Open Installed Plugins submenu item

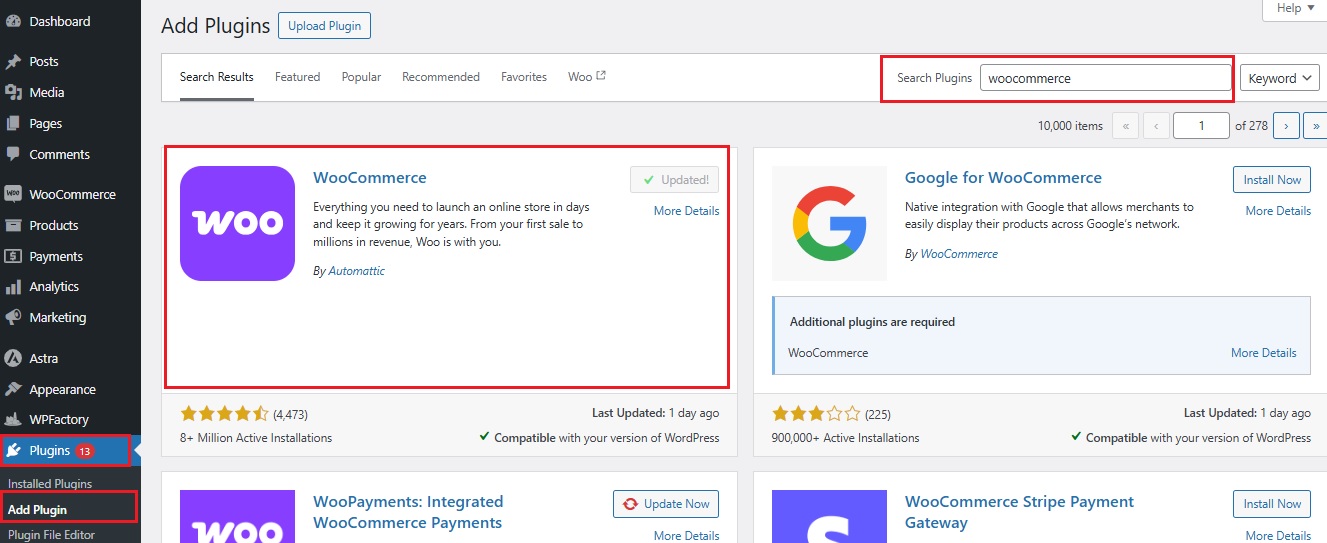coord(50,484)
